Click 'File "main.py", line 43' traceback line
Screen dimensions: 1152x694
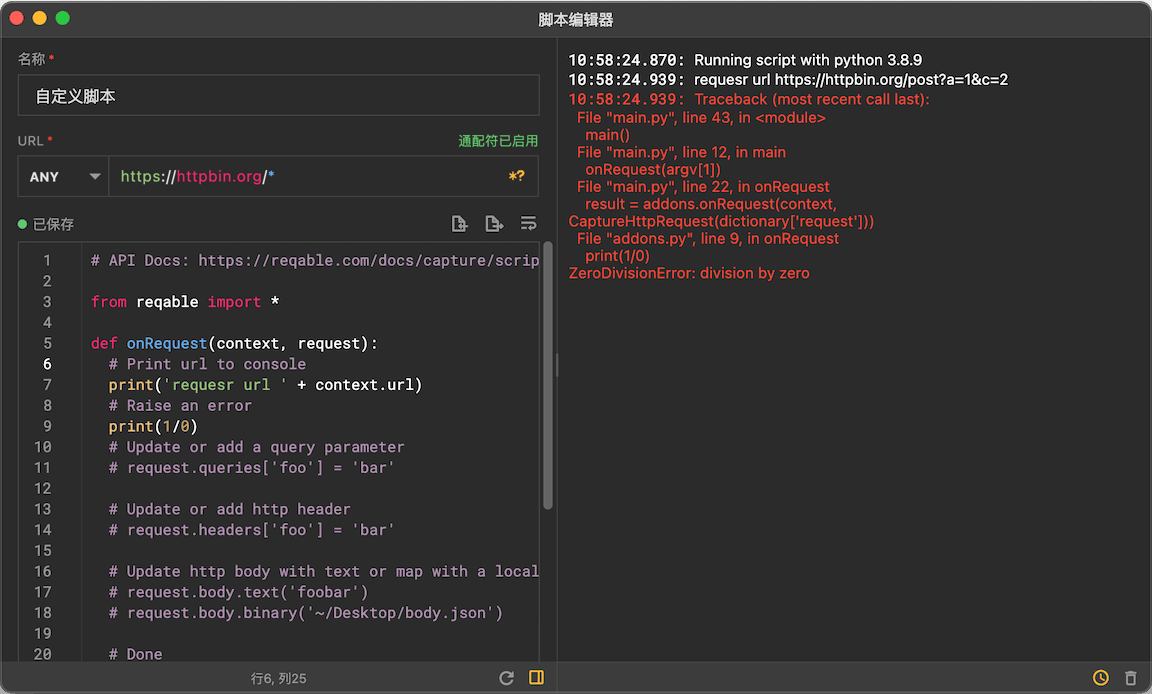(702, 118)
